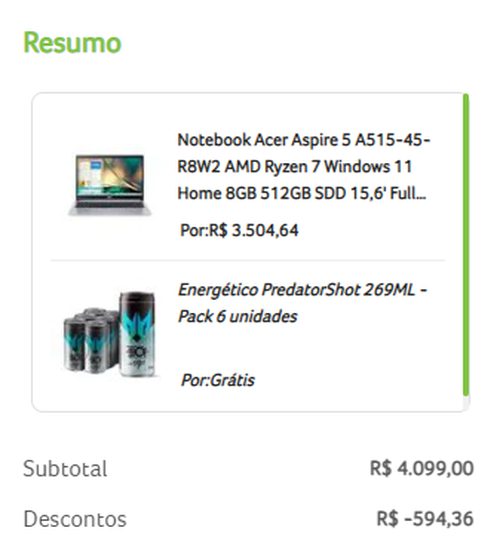The height and width of the screenshot is (552, 500).
Task: Click the Descontos label
Action: [75, 519]
